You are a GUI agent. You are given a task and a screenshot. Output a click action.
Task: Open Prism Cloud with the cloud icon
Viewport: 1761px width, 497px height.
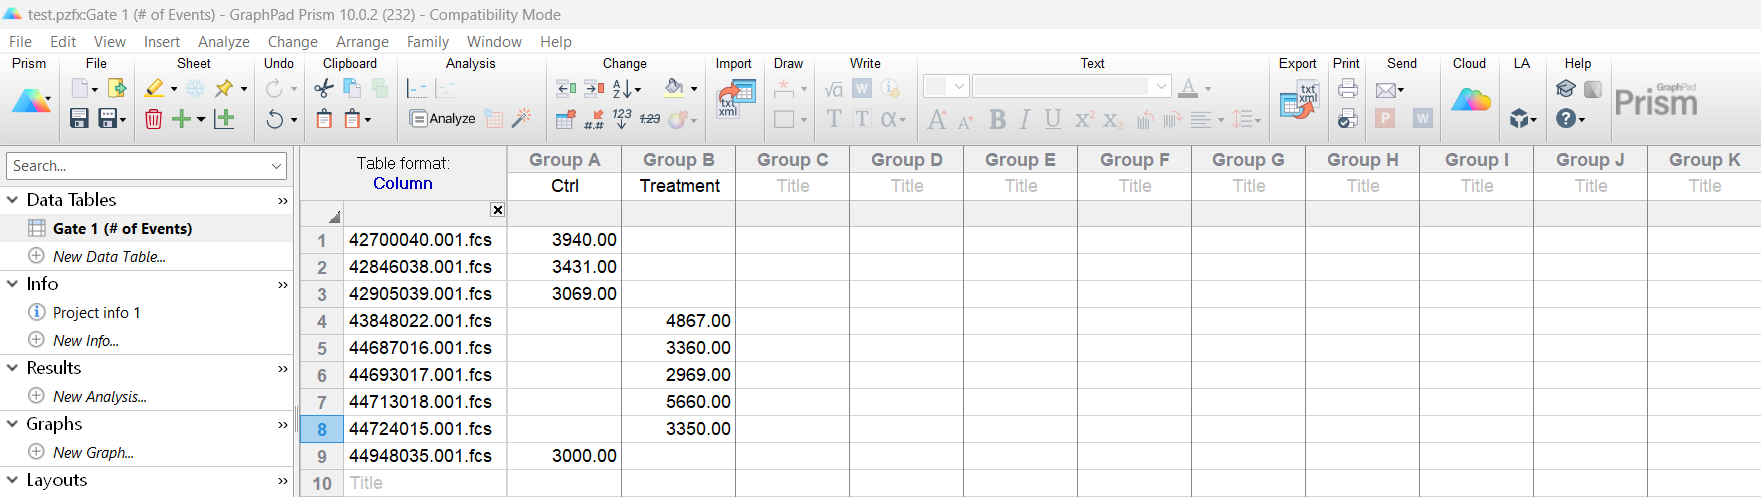point(1470,100)
